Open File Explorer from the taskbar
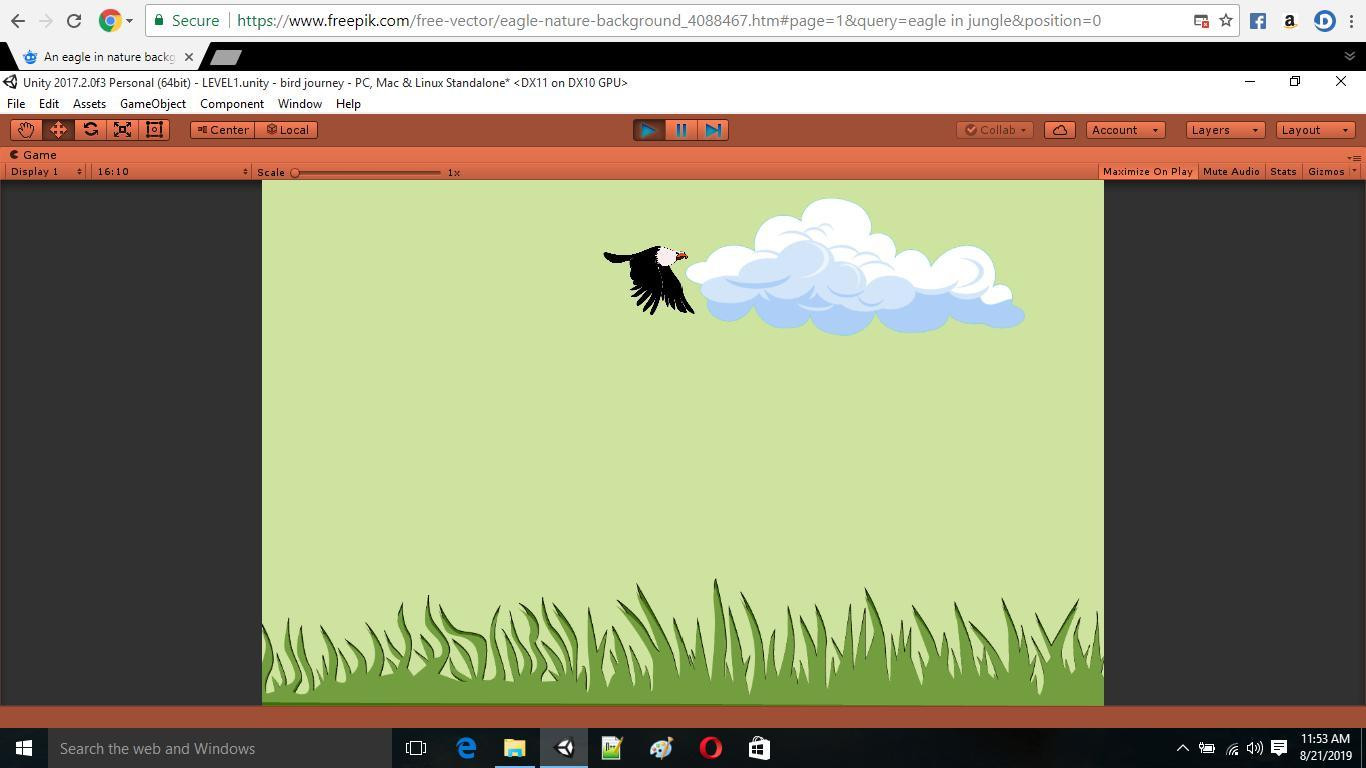1366x768 pixels. (514, 748)
